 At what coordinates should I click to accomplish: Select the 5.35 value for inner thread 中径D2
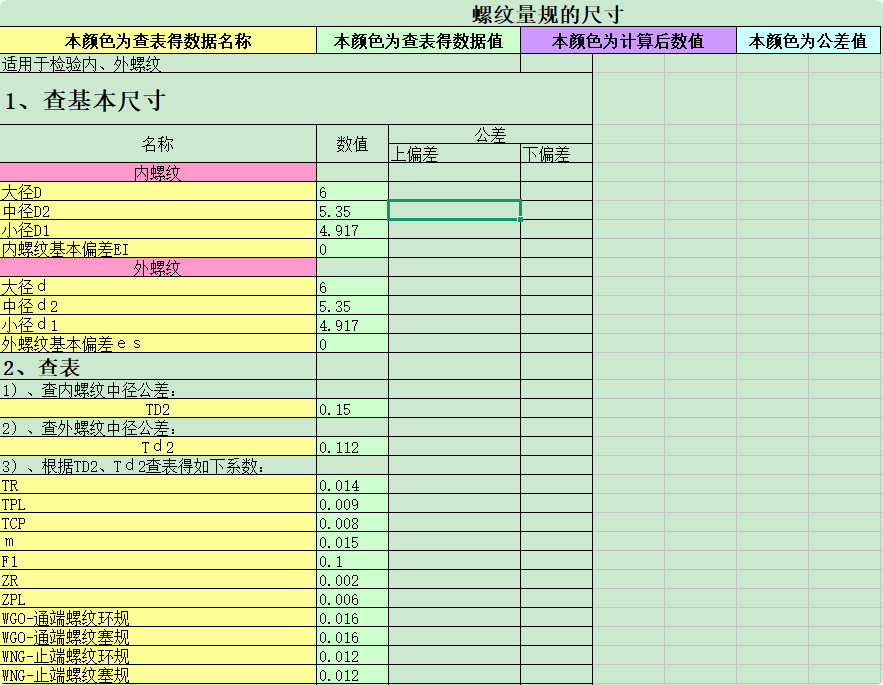pyautogui.click(x=352, y=211)
